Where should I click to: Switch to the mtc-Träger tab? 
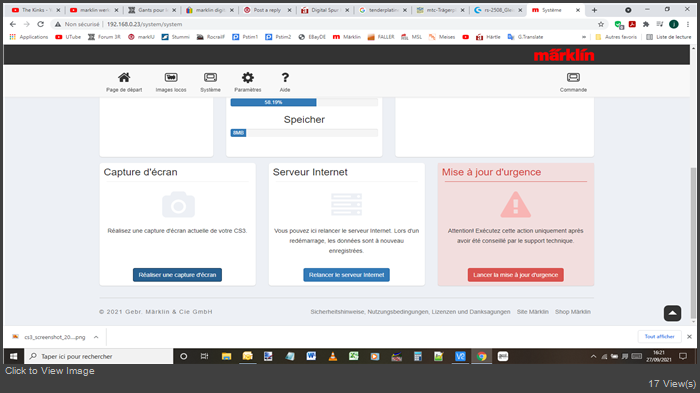[441, 10]
